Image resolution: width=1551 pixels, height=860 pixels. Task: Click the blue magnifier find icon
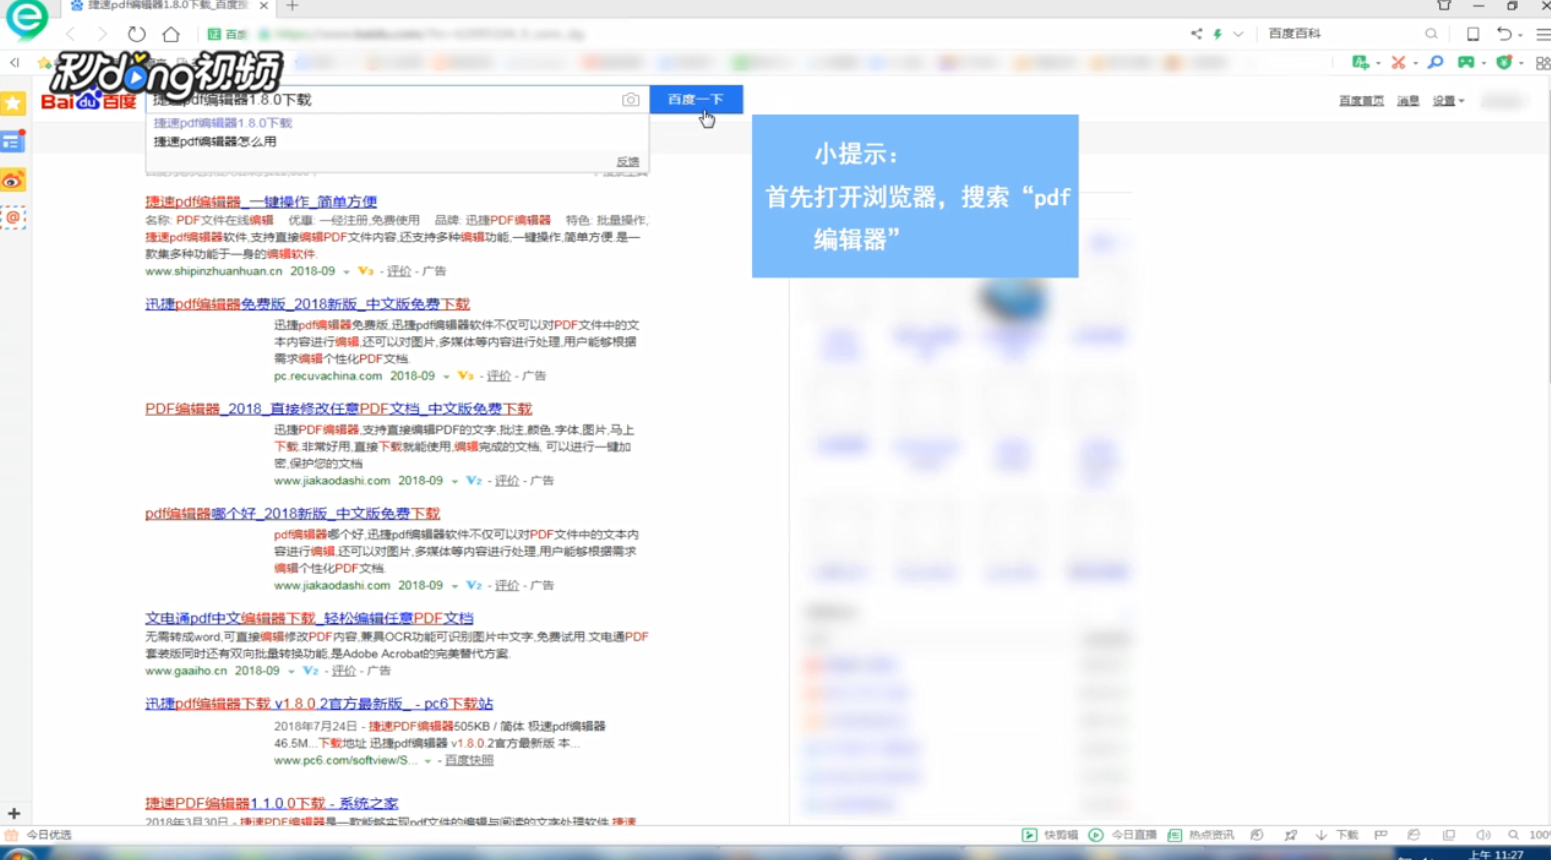pyautogui.click(x=1435, y=62)
